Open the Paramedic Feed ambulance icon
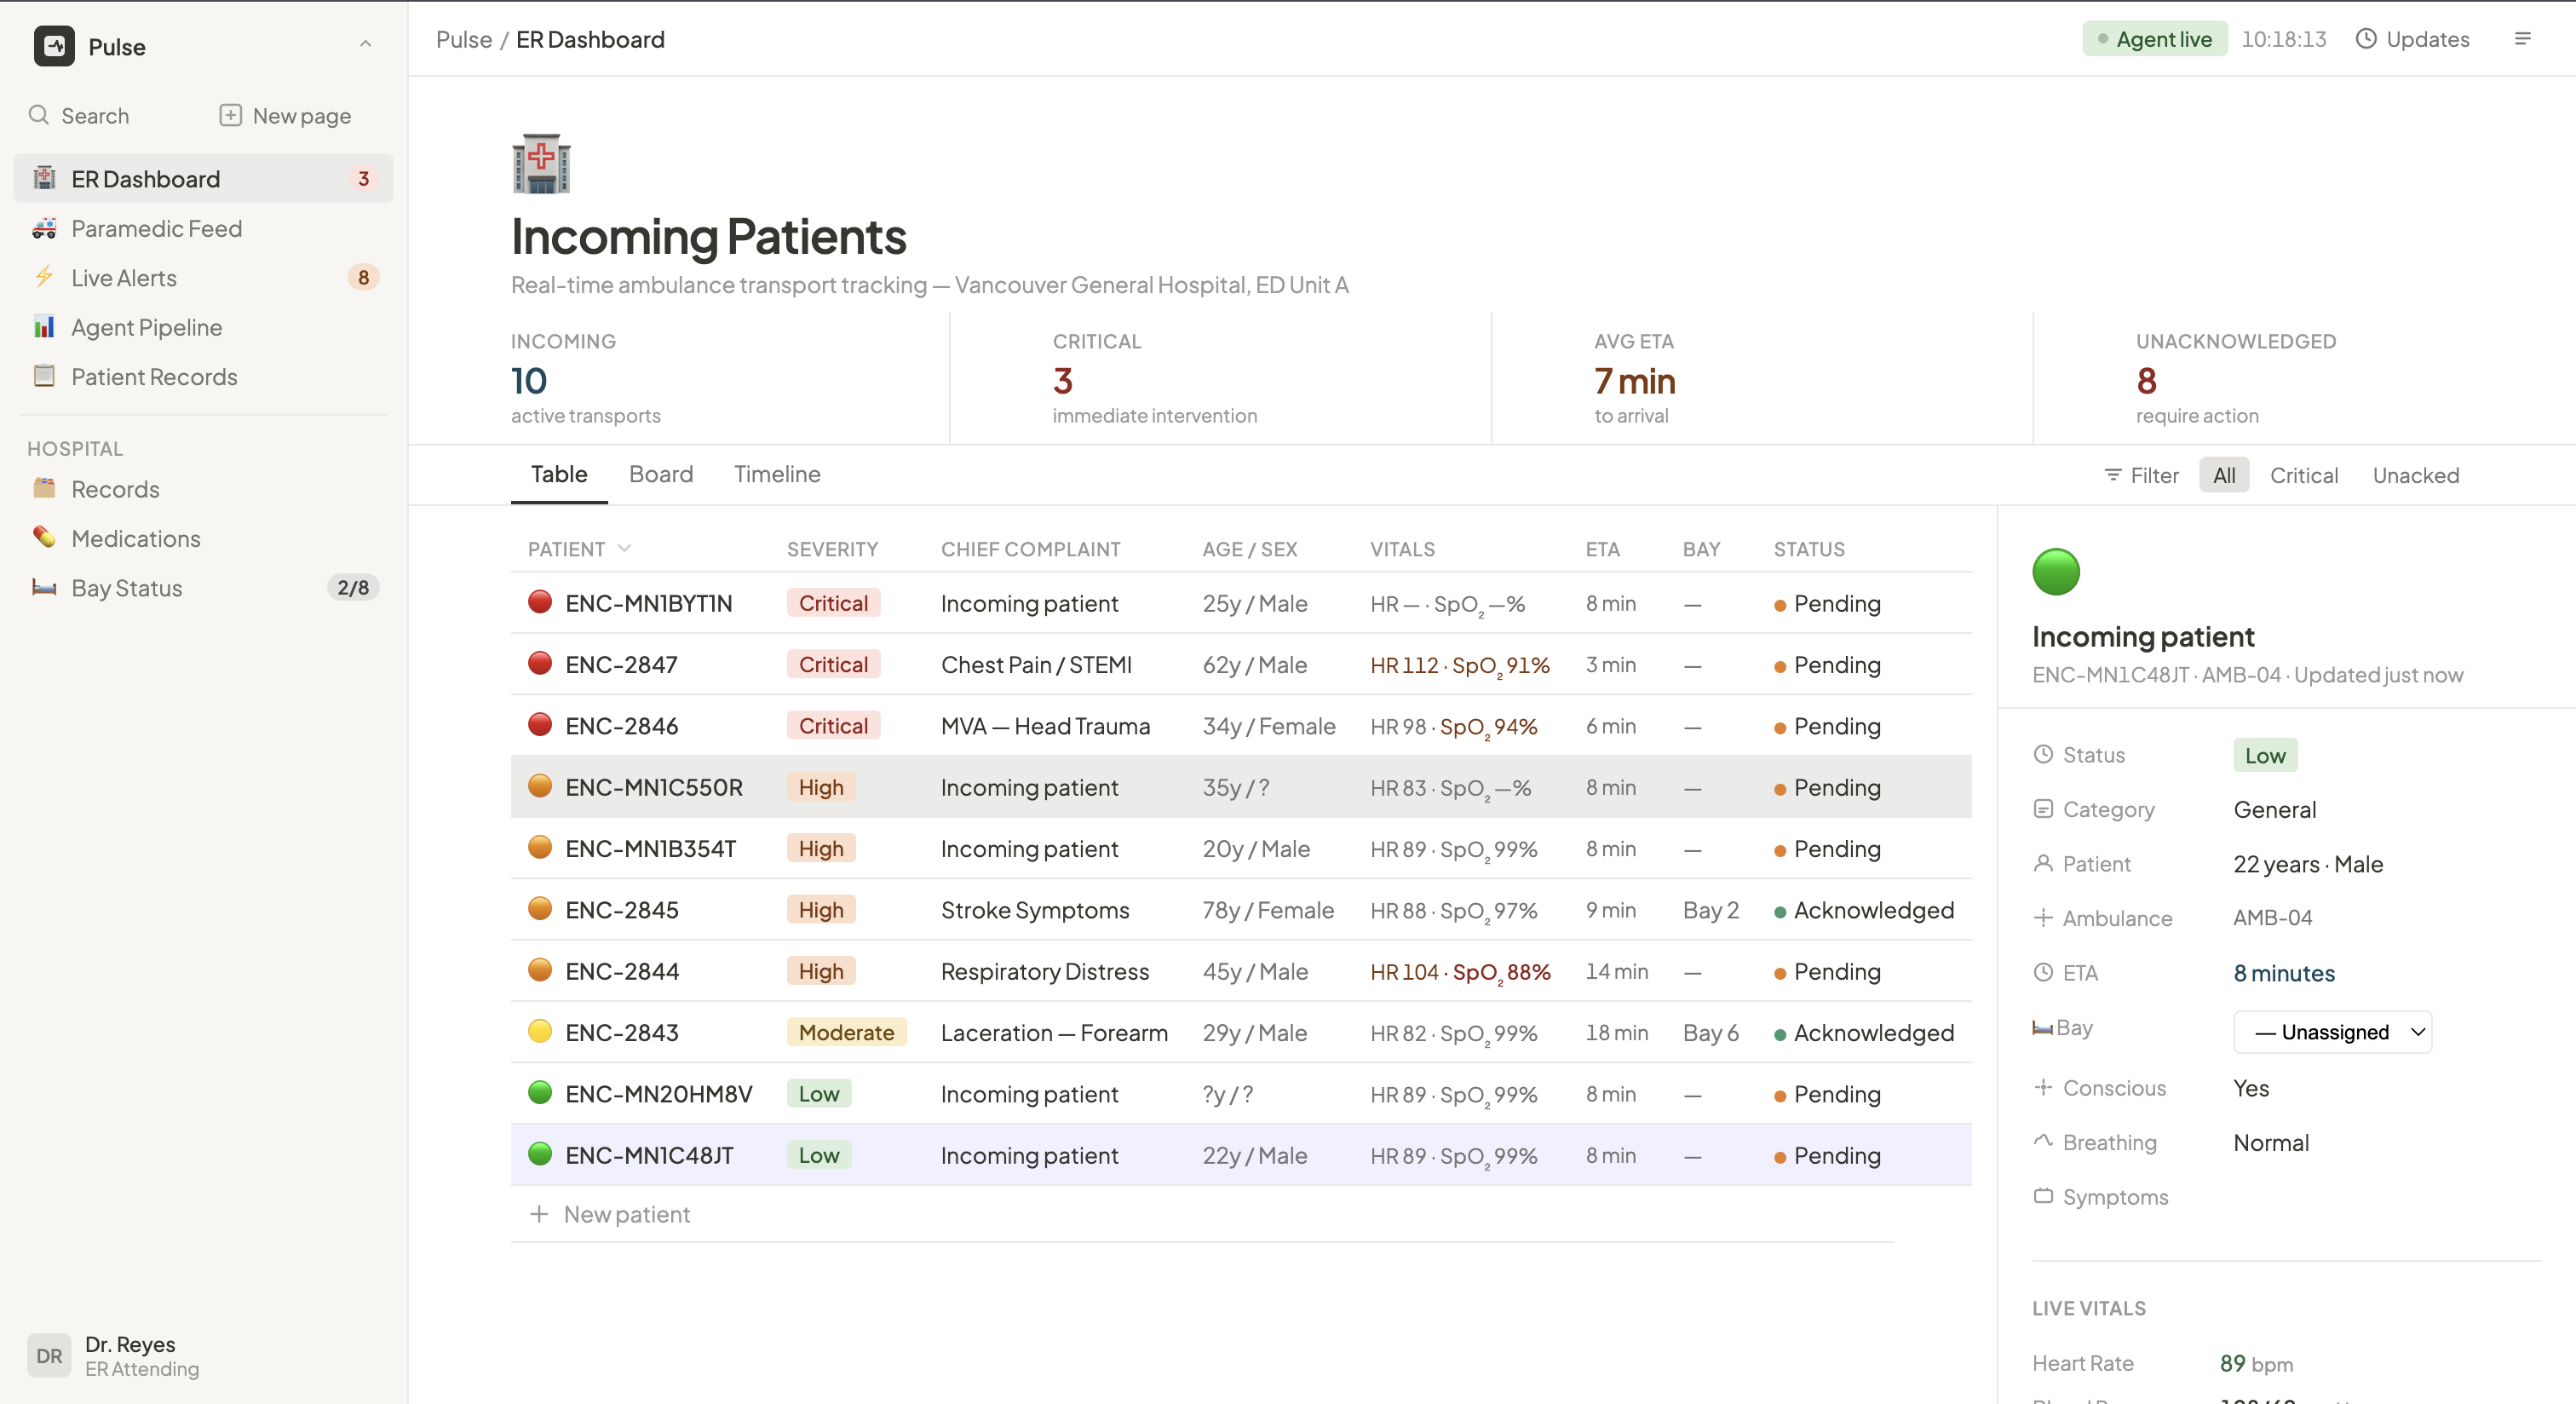The width and height of the screenshot is (2576, 1404). coord(44,228)
